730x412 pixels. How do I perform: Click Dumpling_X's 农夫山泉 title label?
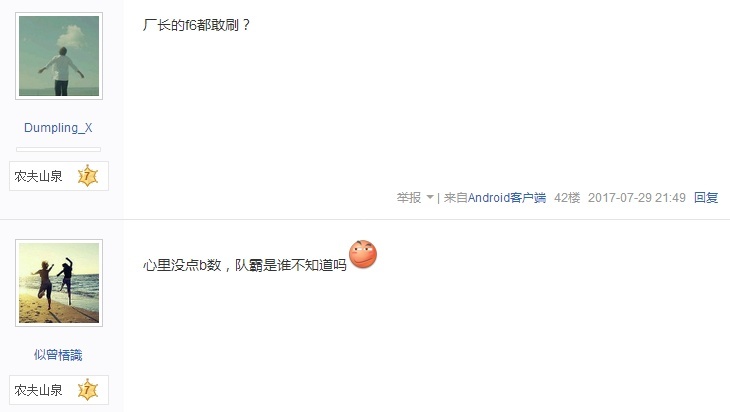click(x=38, y=176)
